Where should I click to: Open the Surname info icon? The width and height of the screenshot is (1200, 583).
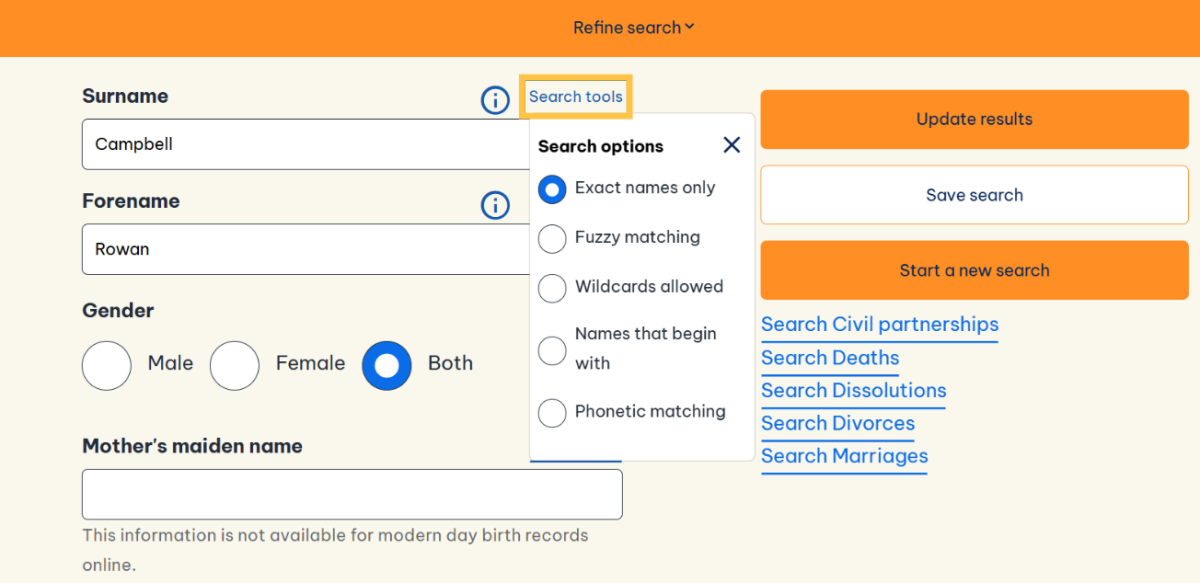pos(495,100)
